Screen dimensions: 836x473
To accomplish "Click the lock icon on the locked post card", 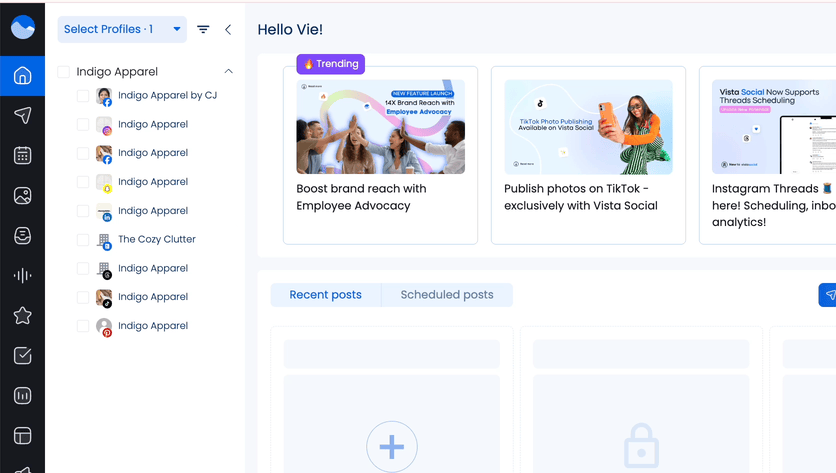I will (x=641, y=446).
